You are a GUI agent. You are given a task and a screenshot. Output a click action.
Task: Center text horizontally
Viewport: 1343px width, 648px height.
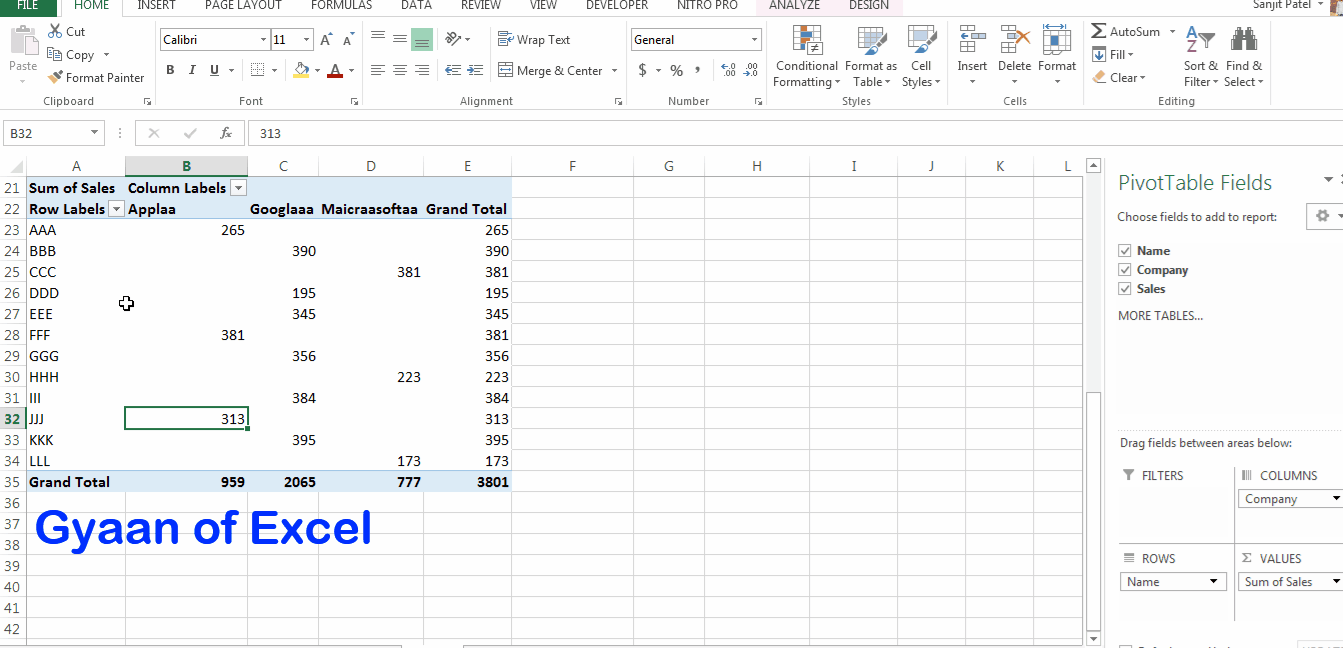pyautogui.click(x=400, y=70)
